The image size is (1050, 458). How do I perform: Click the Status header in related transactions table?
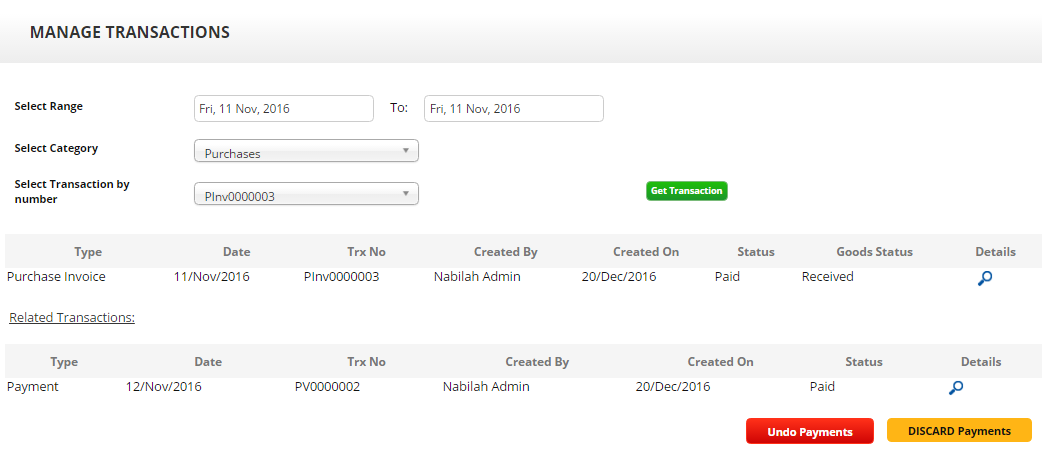(863, 362)
